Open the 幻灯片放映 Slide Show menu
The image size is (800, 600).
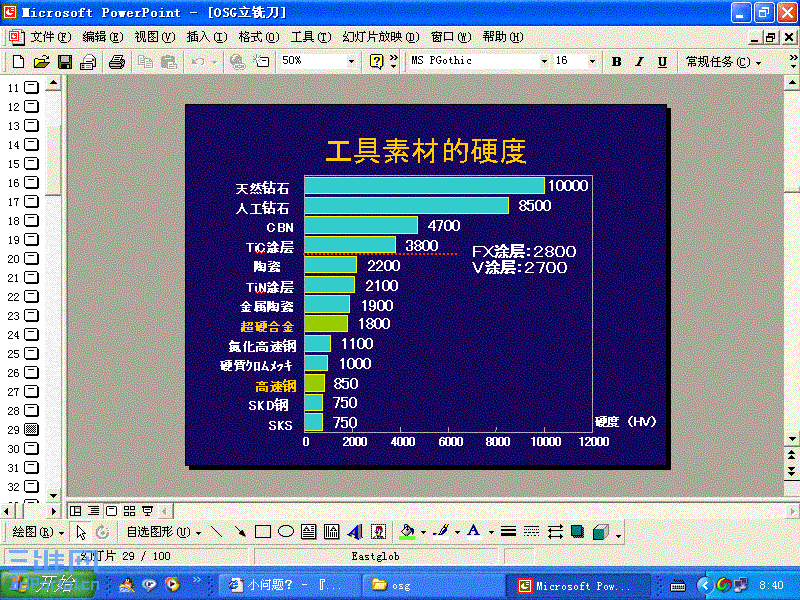(x=381, y=37)
